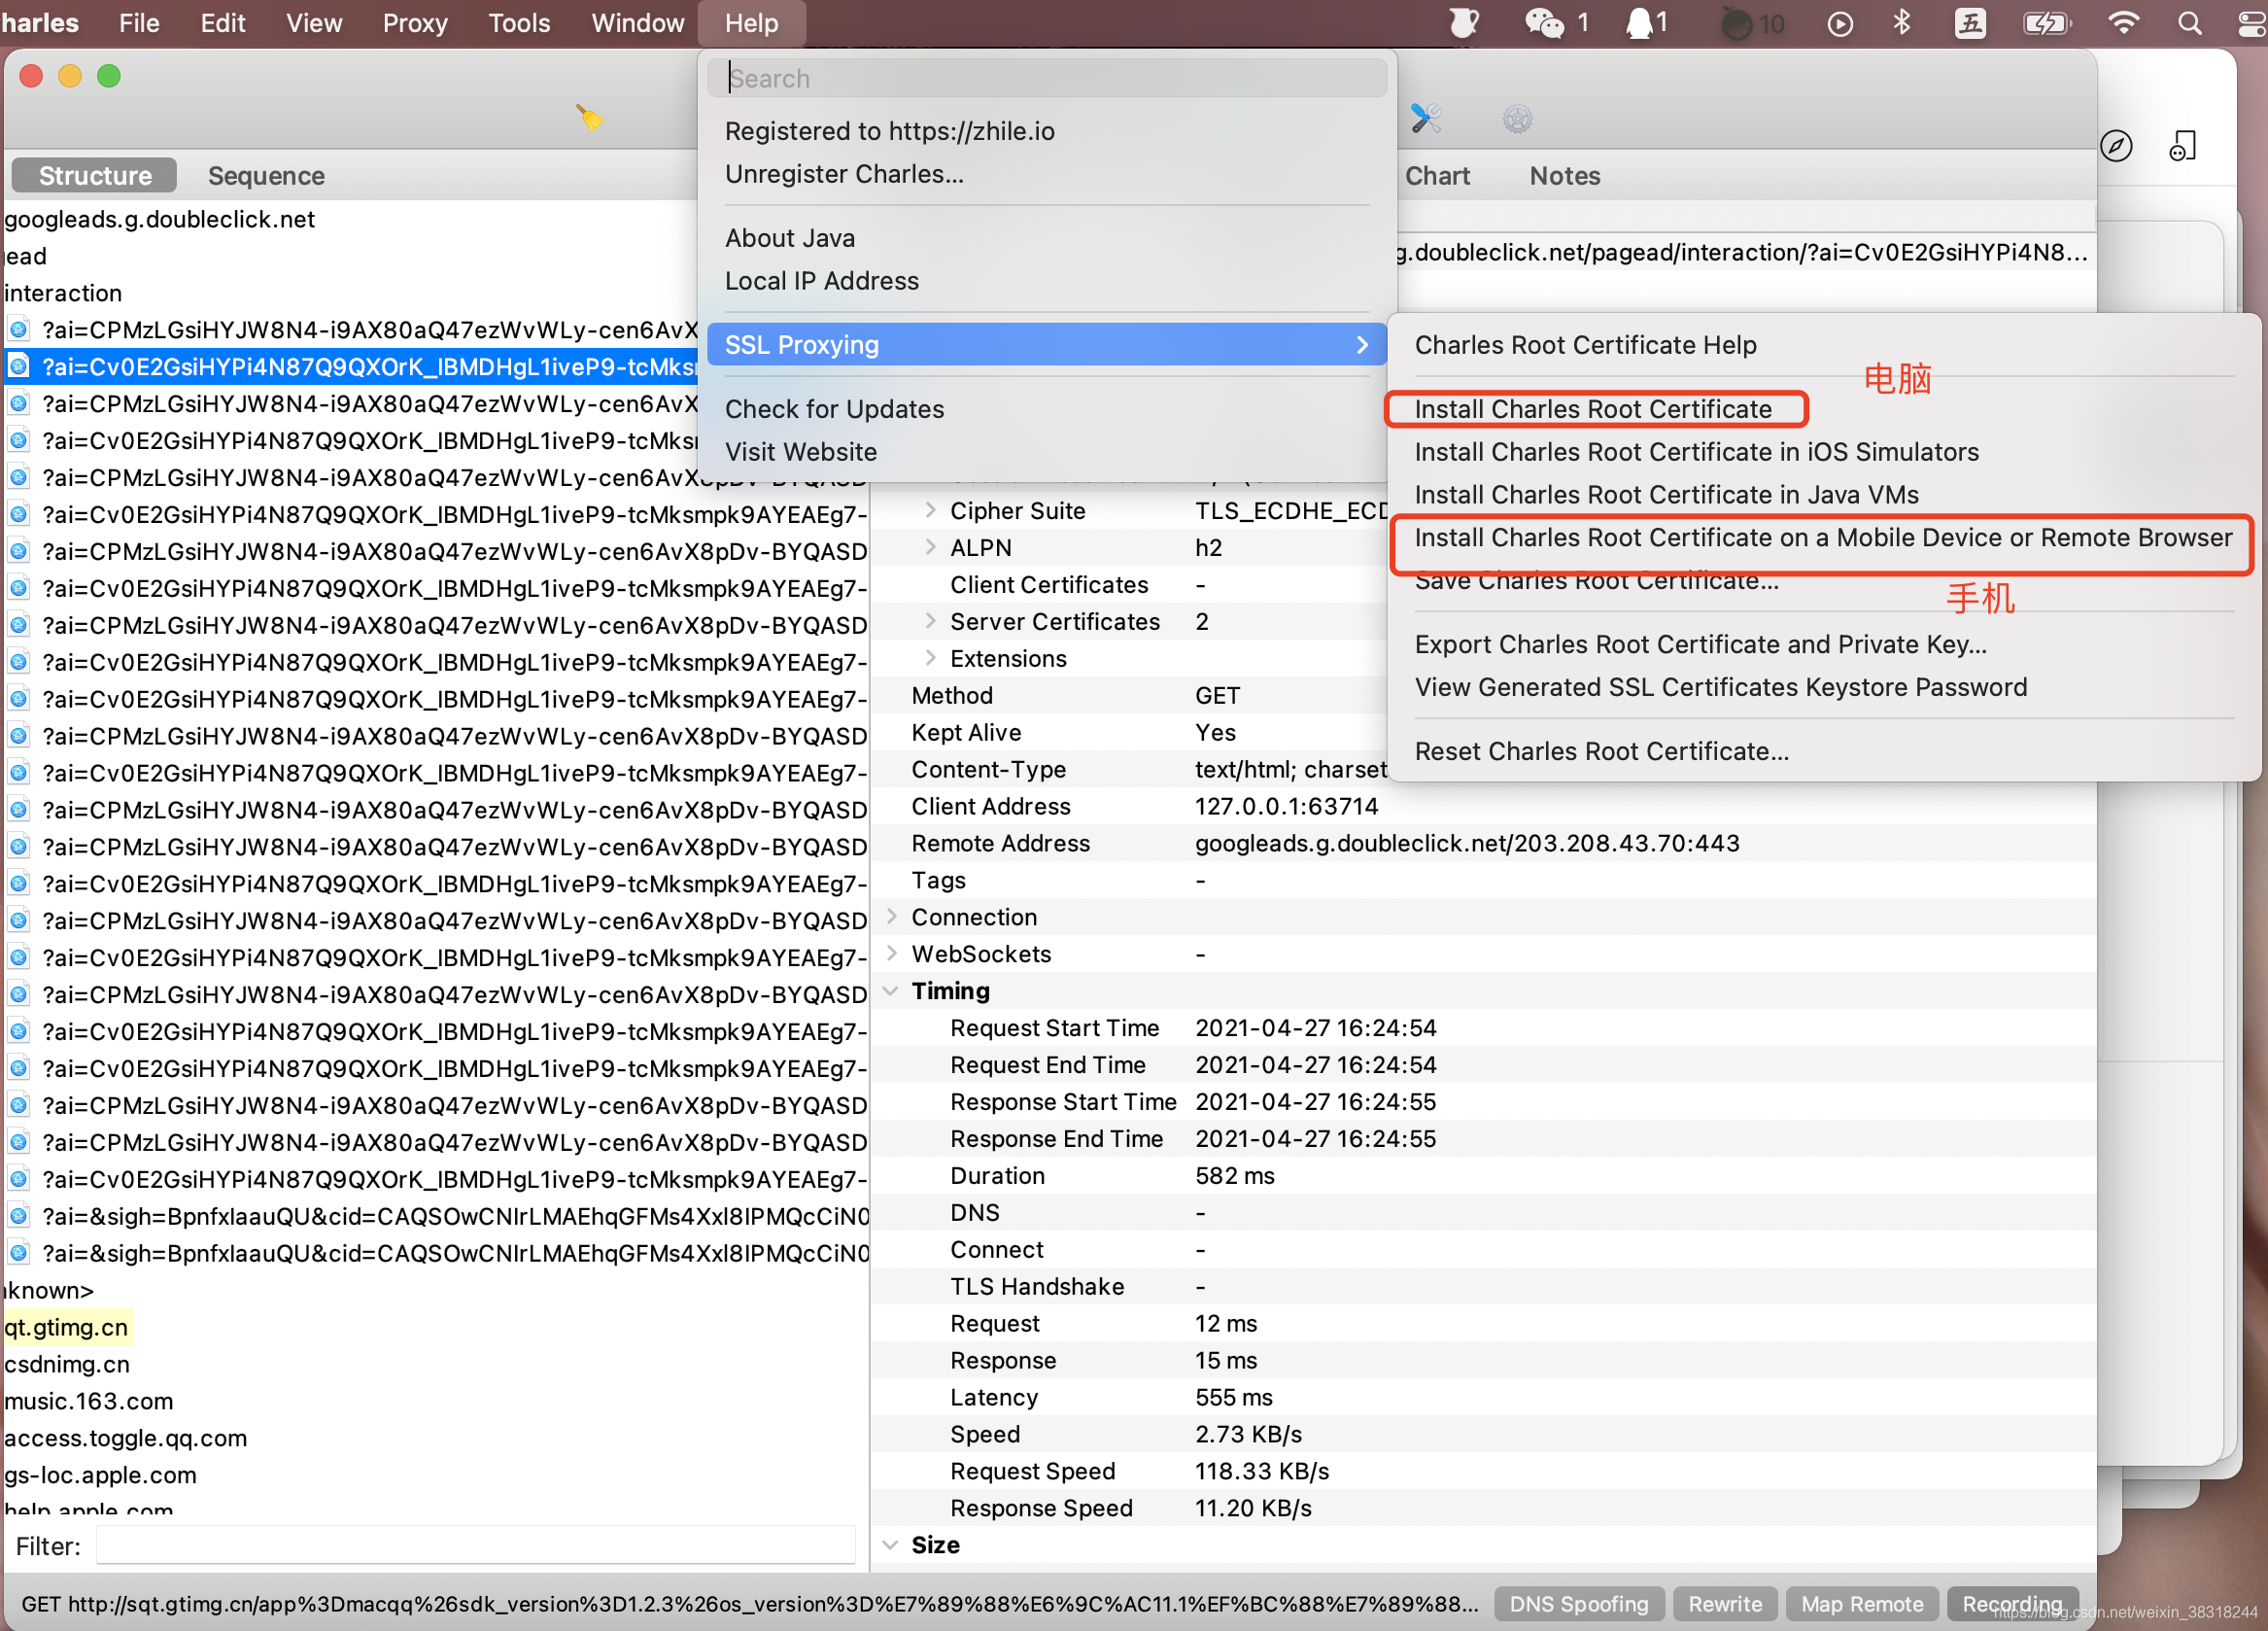Click the Duration value 582 ms
The image size is (2268, 1631).
(1234, 1176)
